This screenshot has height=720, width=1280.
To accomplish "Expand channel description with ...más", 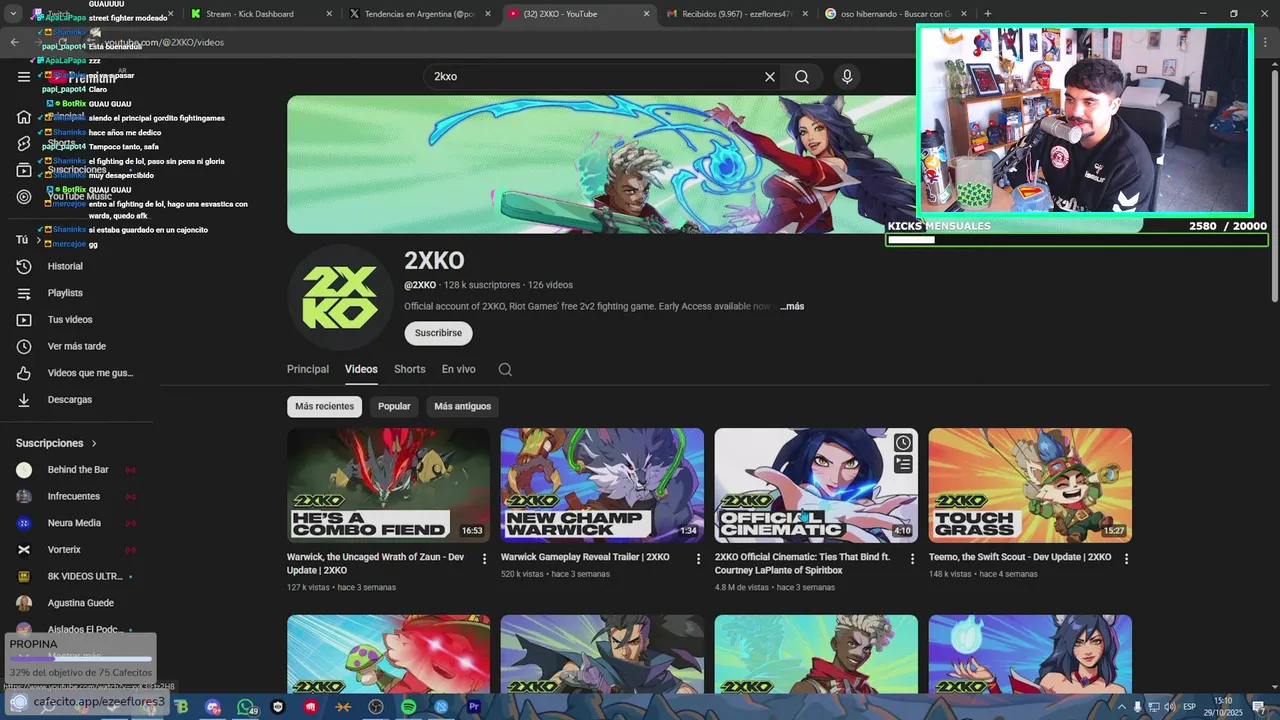I will [792, 306].
